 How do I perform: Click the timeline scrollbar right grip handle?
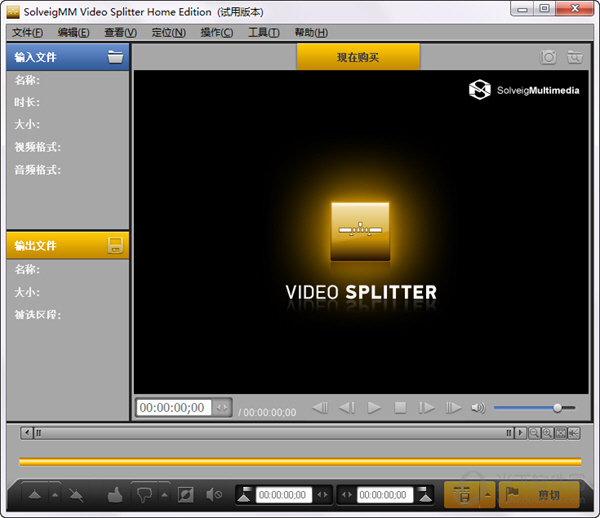point(508,433)
